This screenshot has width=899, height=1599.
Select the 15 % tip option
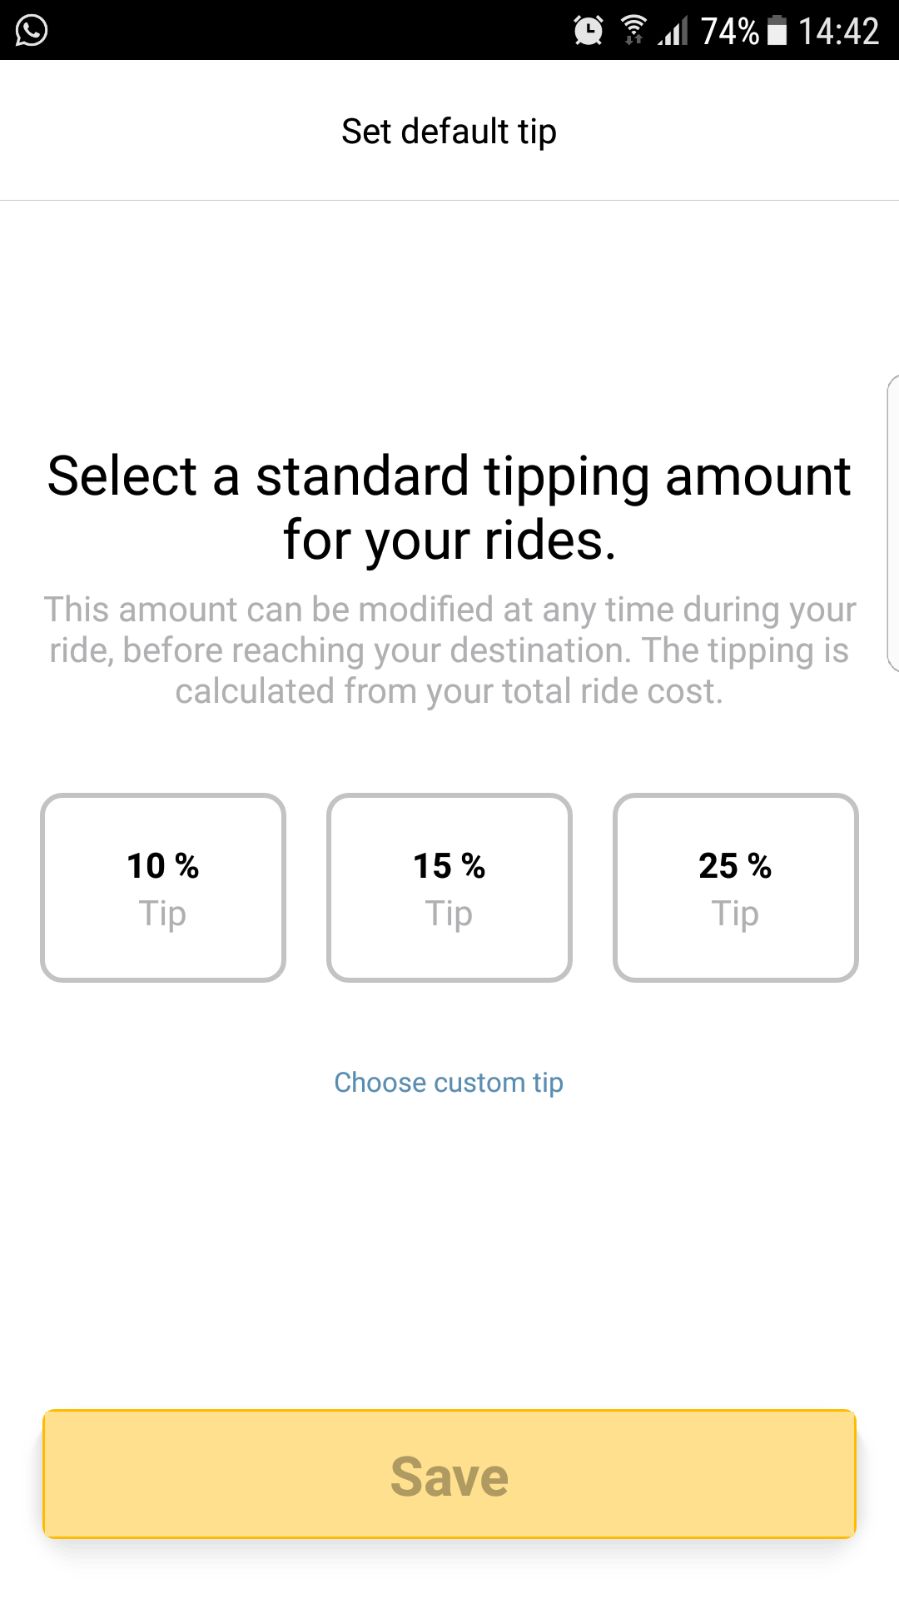coord(449,888)
